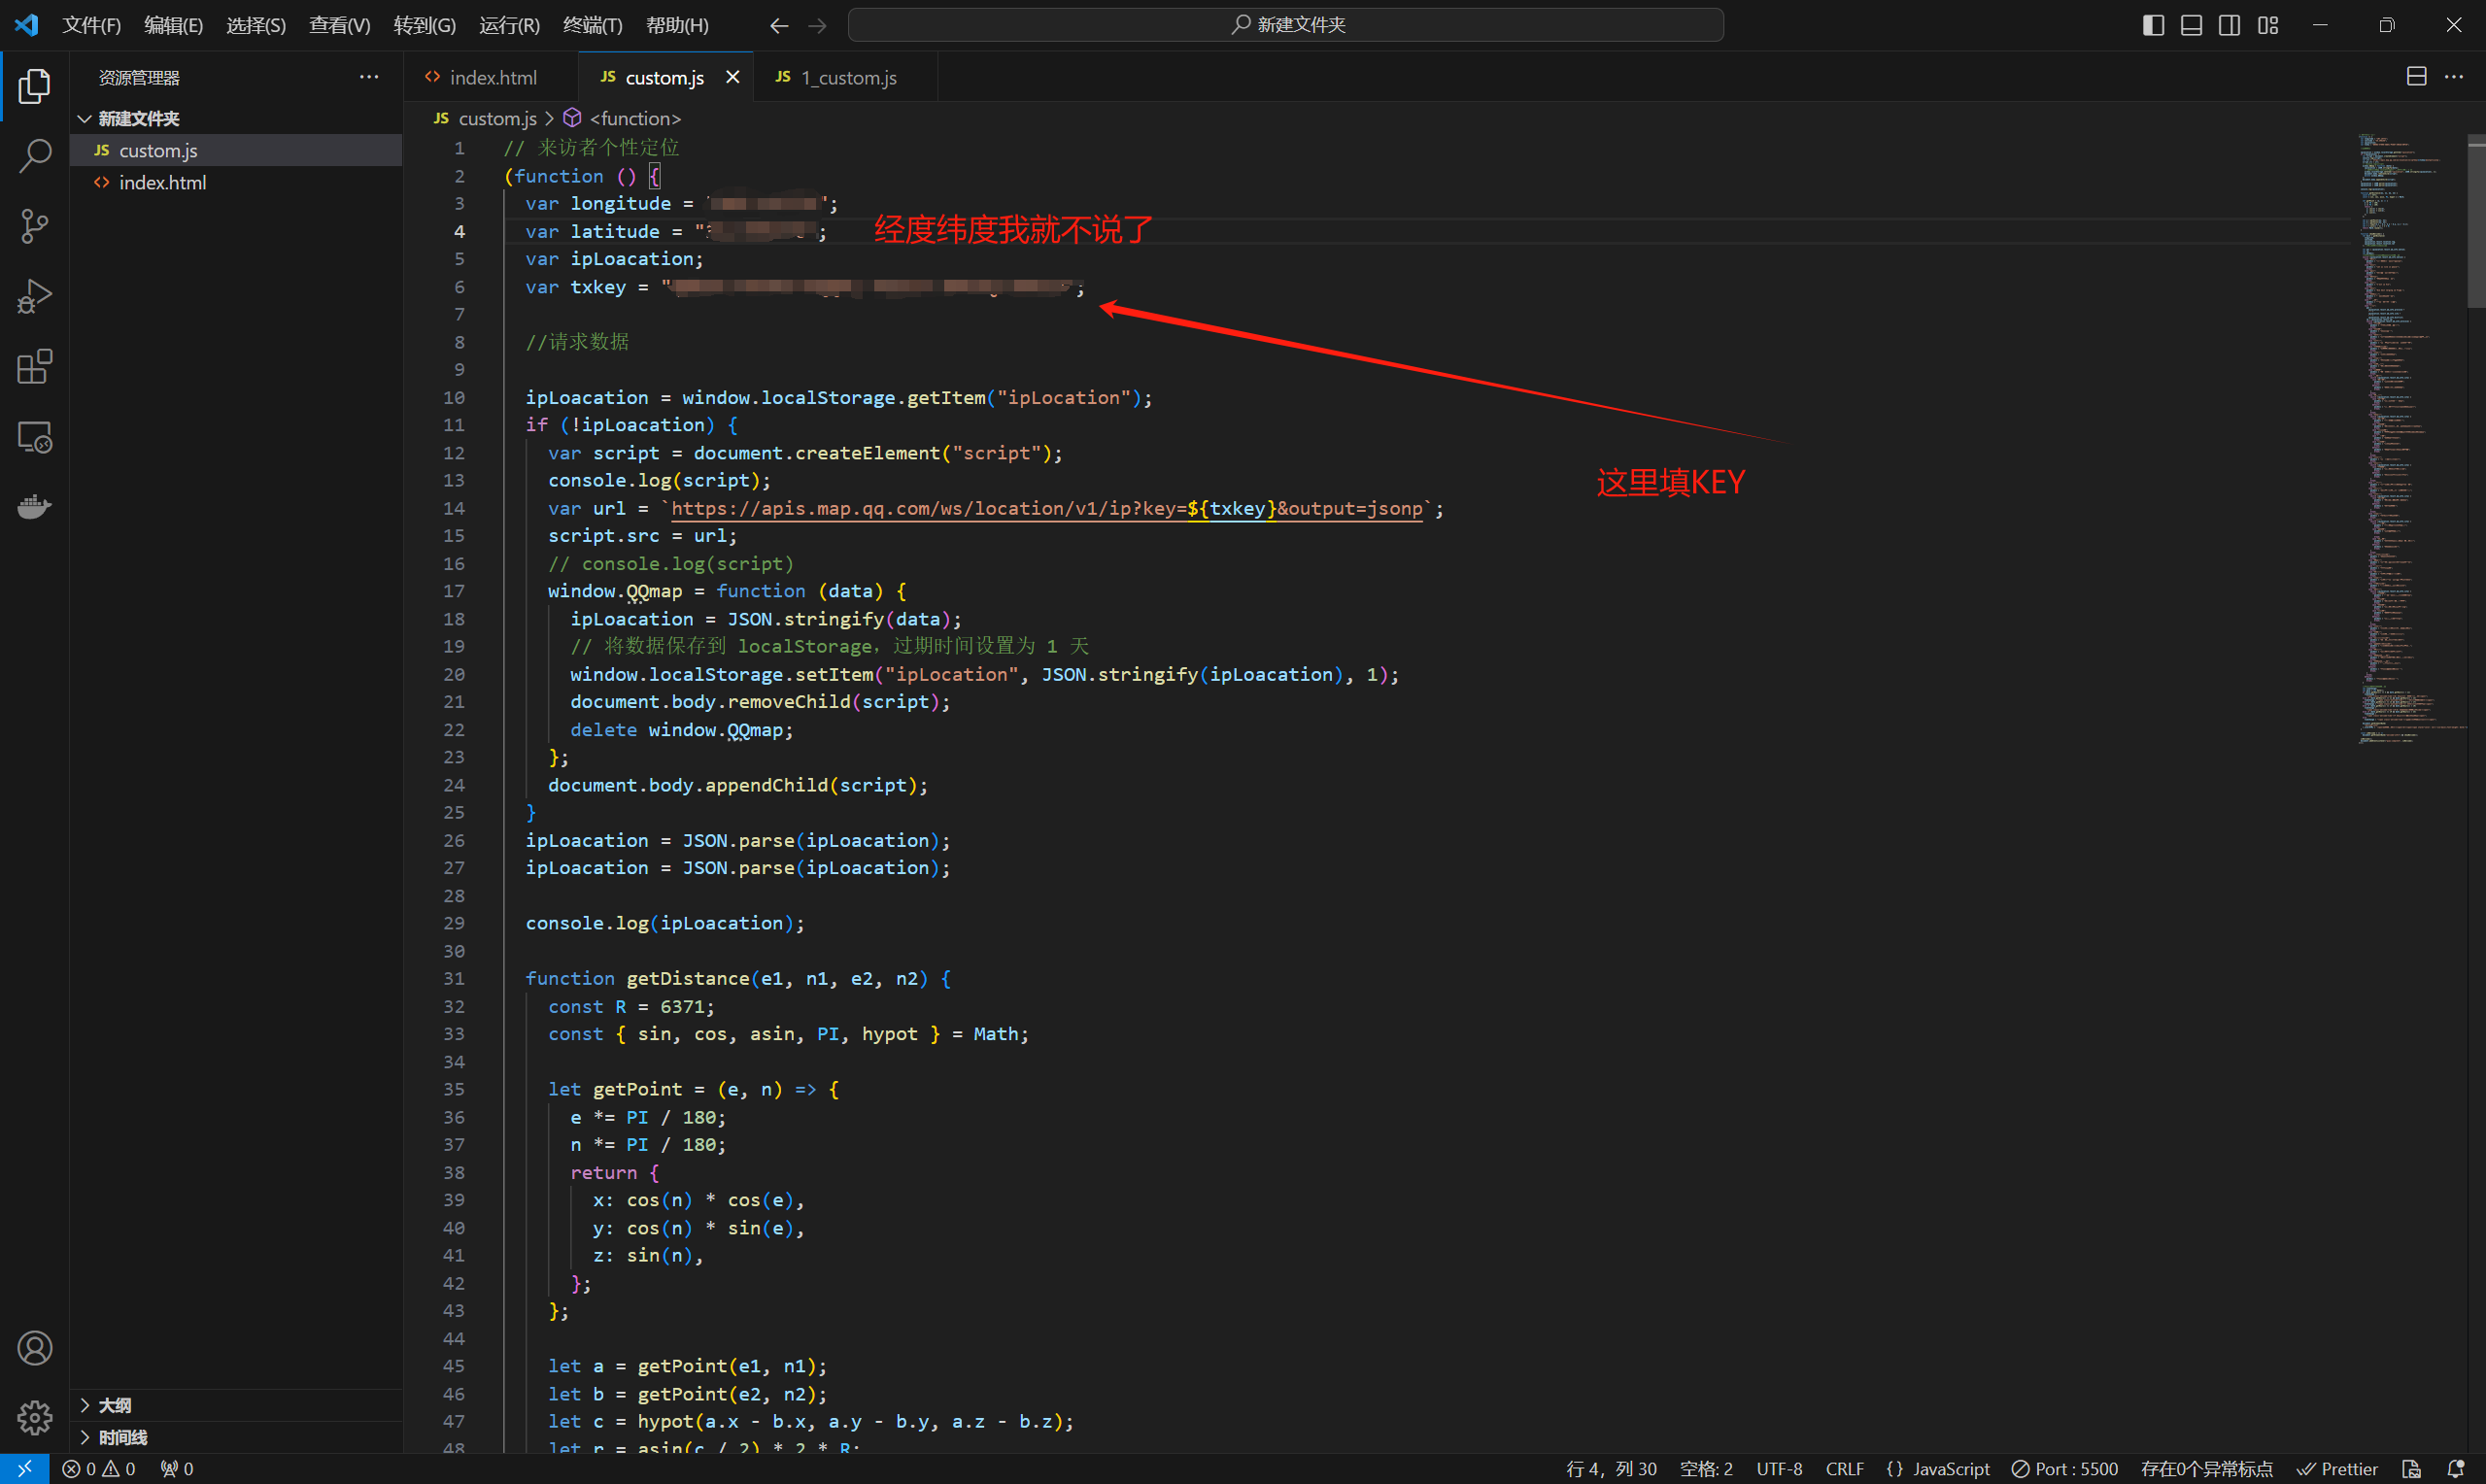The height and width of the screenshot is (1484, 2486).
Task: Toggle secondary side bar visibility
Action: tap(2229, 25)
